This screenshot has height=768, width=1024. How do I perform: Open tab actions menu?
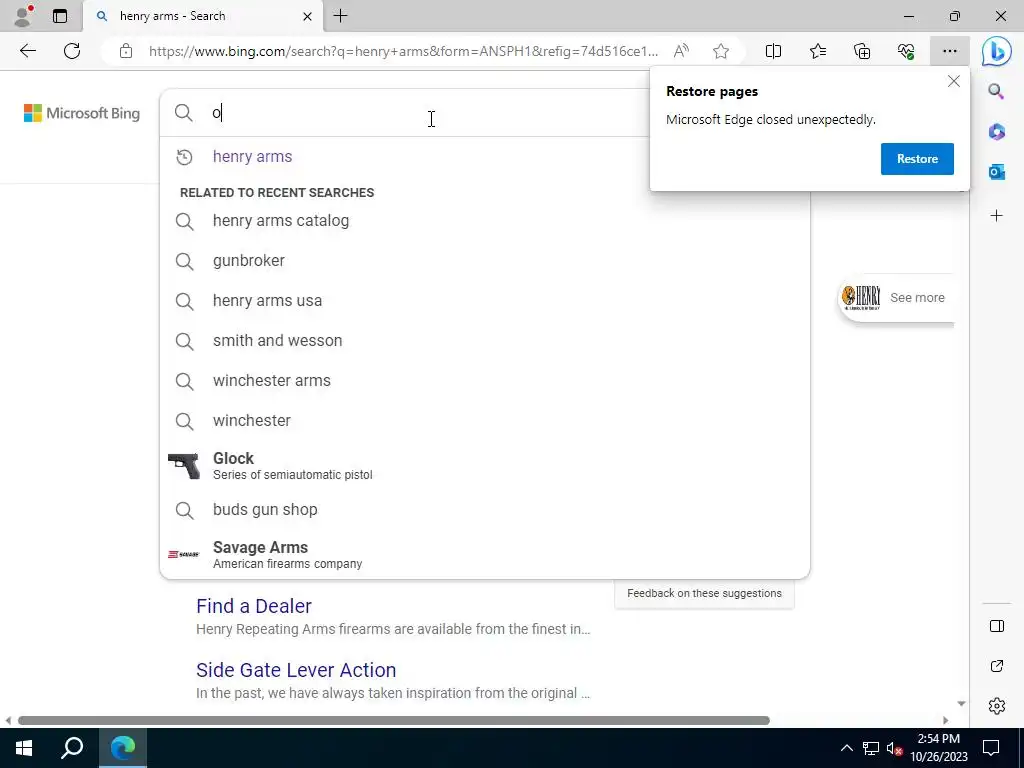coord(60,16)
